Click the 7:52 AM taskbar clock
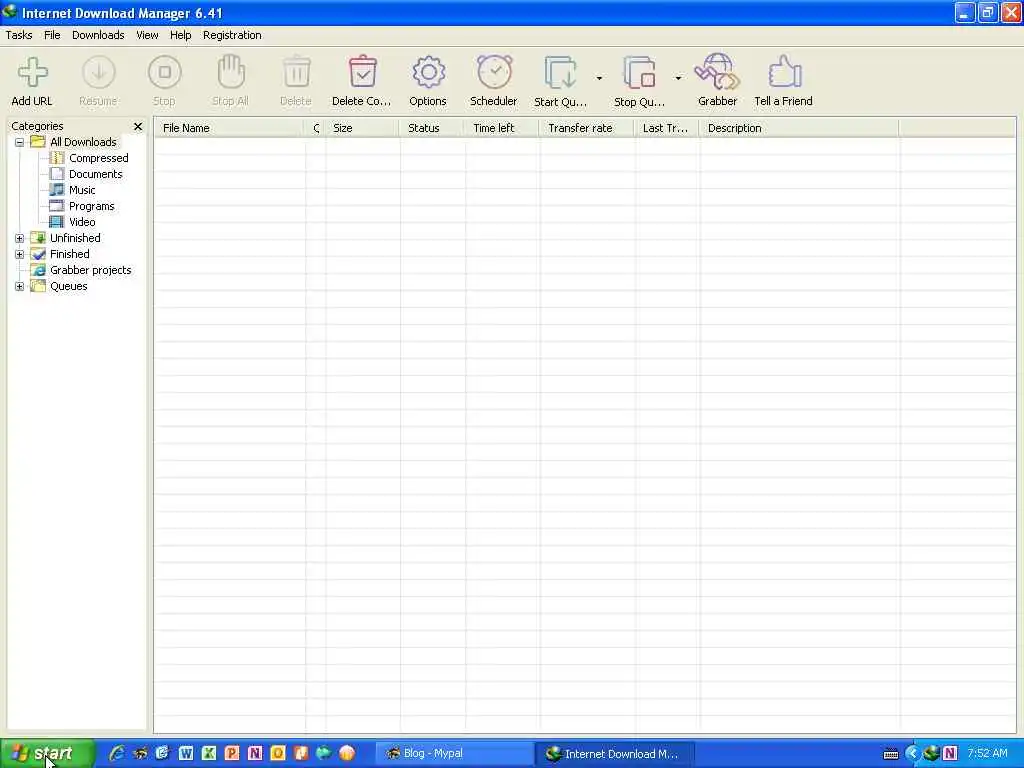This screenshot has height=768, width=1024. 987,754
